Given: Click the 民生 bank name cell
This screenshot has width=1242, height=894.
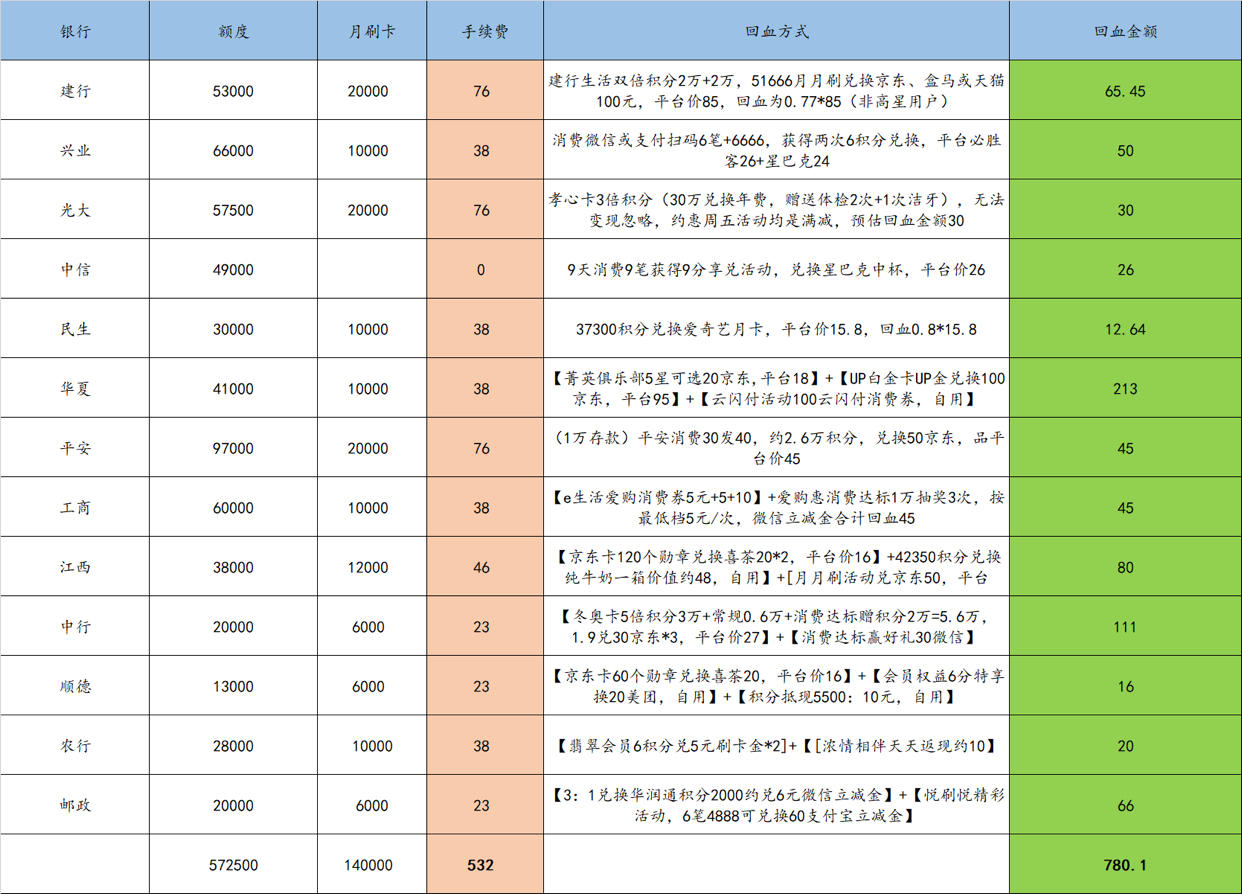Looking at the screenshot, I should click(75, 329).
